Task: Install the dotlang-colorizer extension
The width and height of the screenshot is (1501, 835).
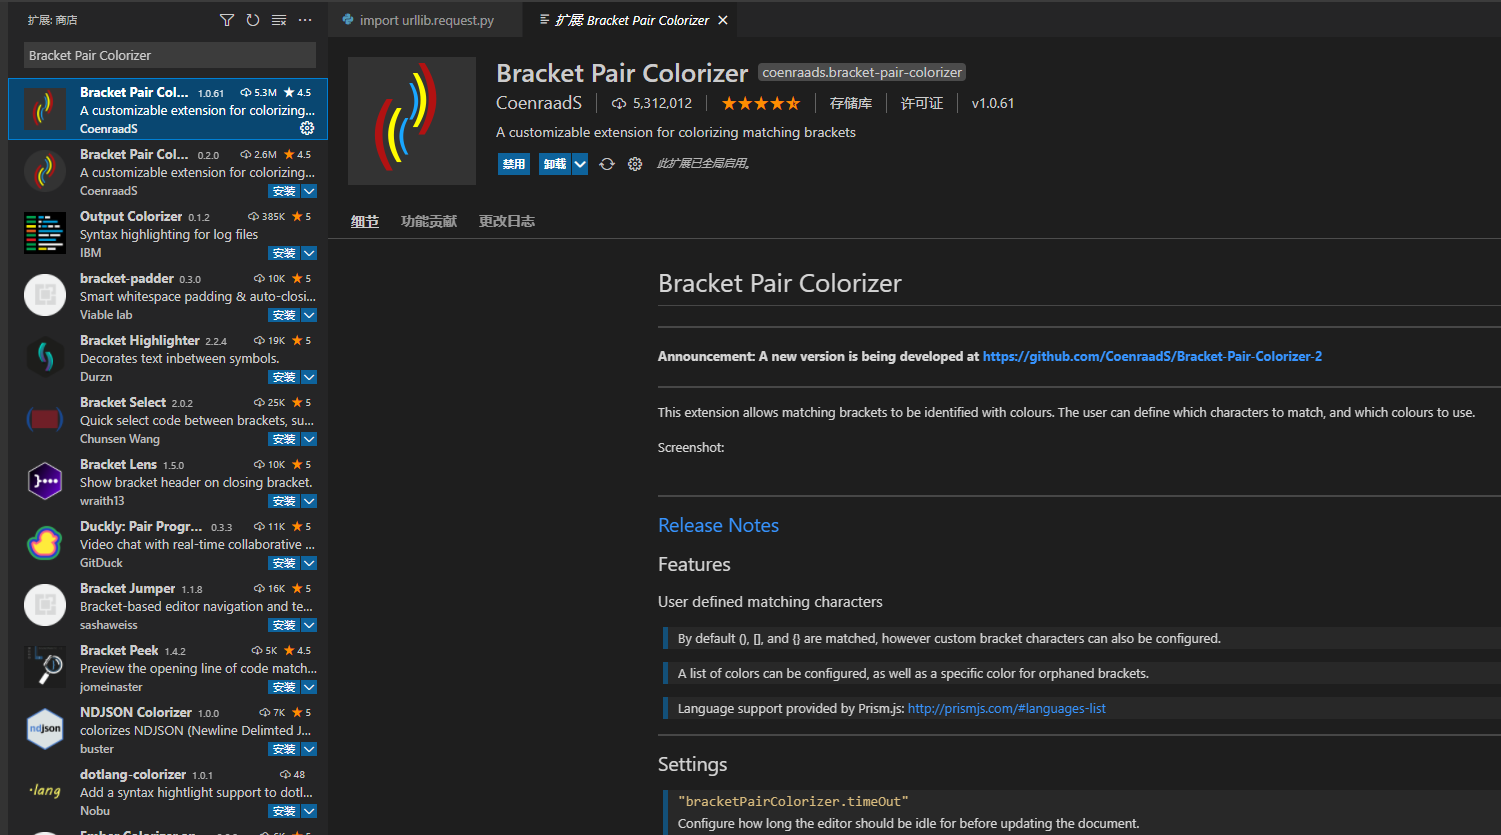Action: pyautogui.click(x=284, y=811)
